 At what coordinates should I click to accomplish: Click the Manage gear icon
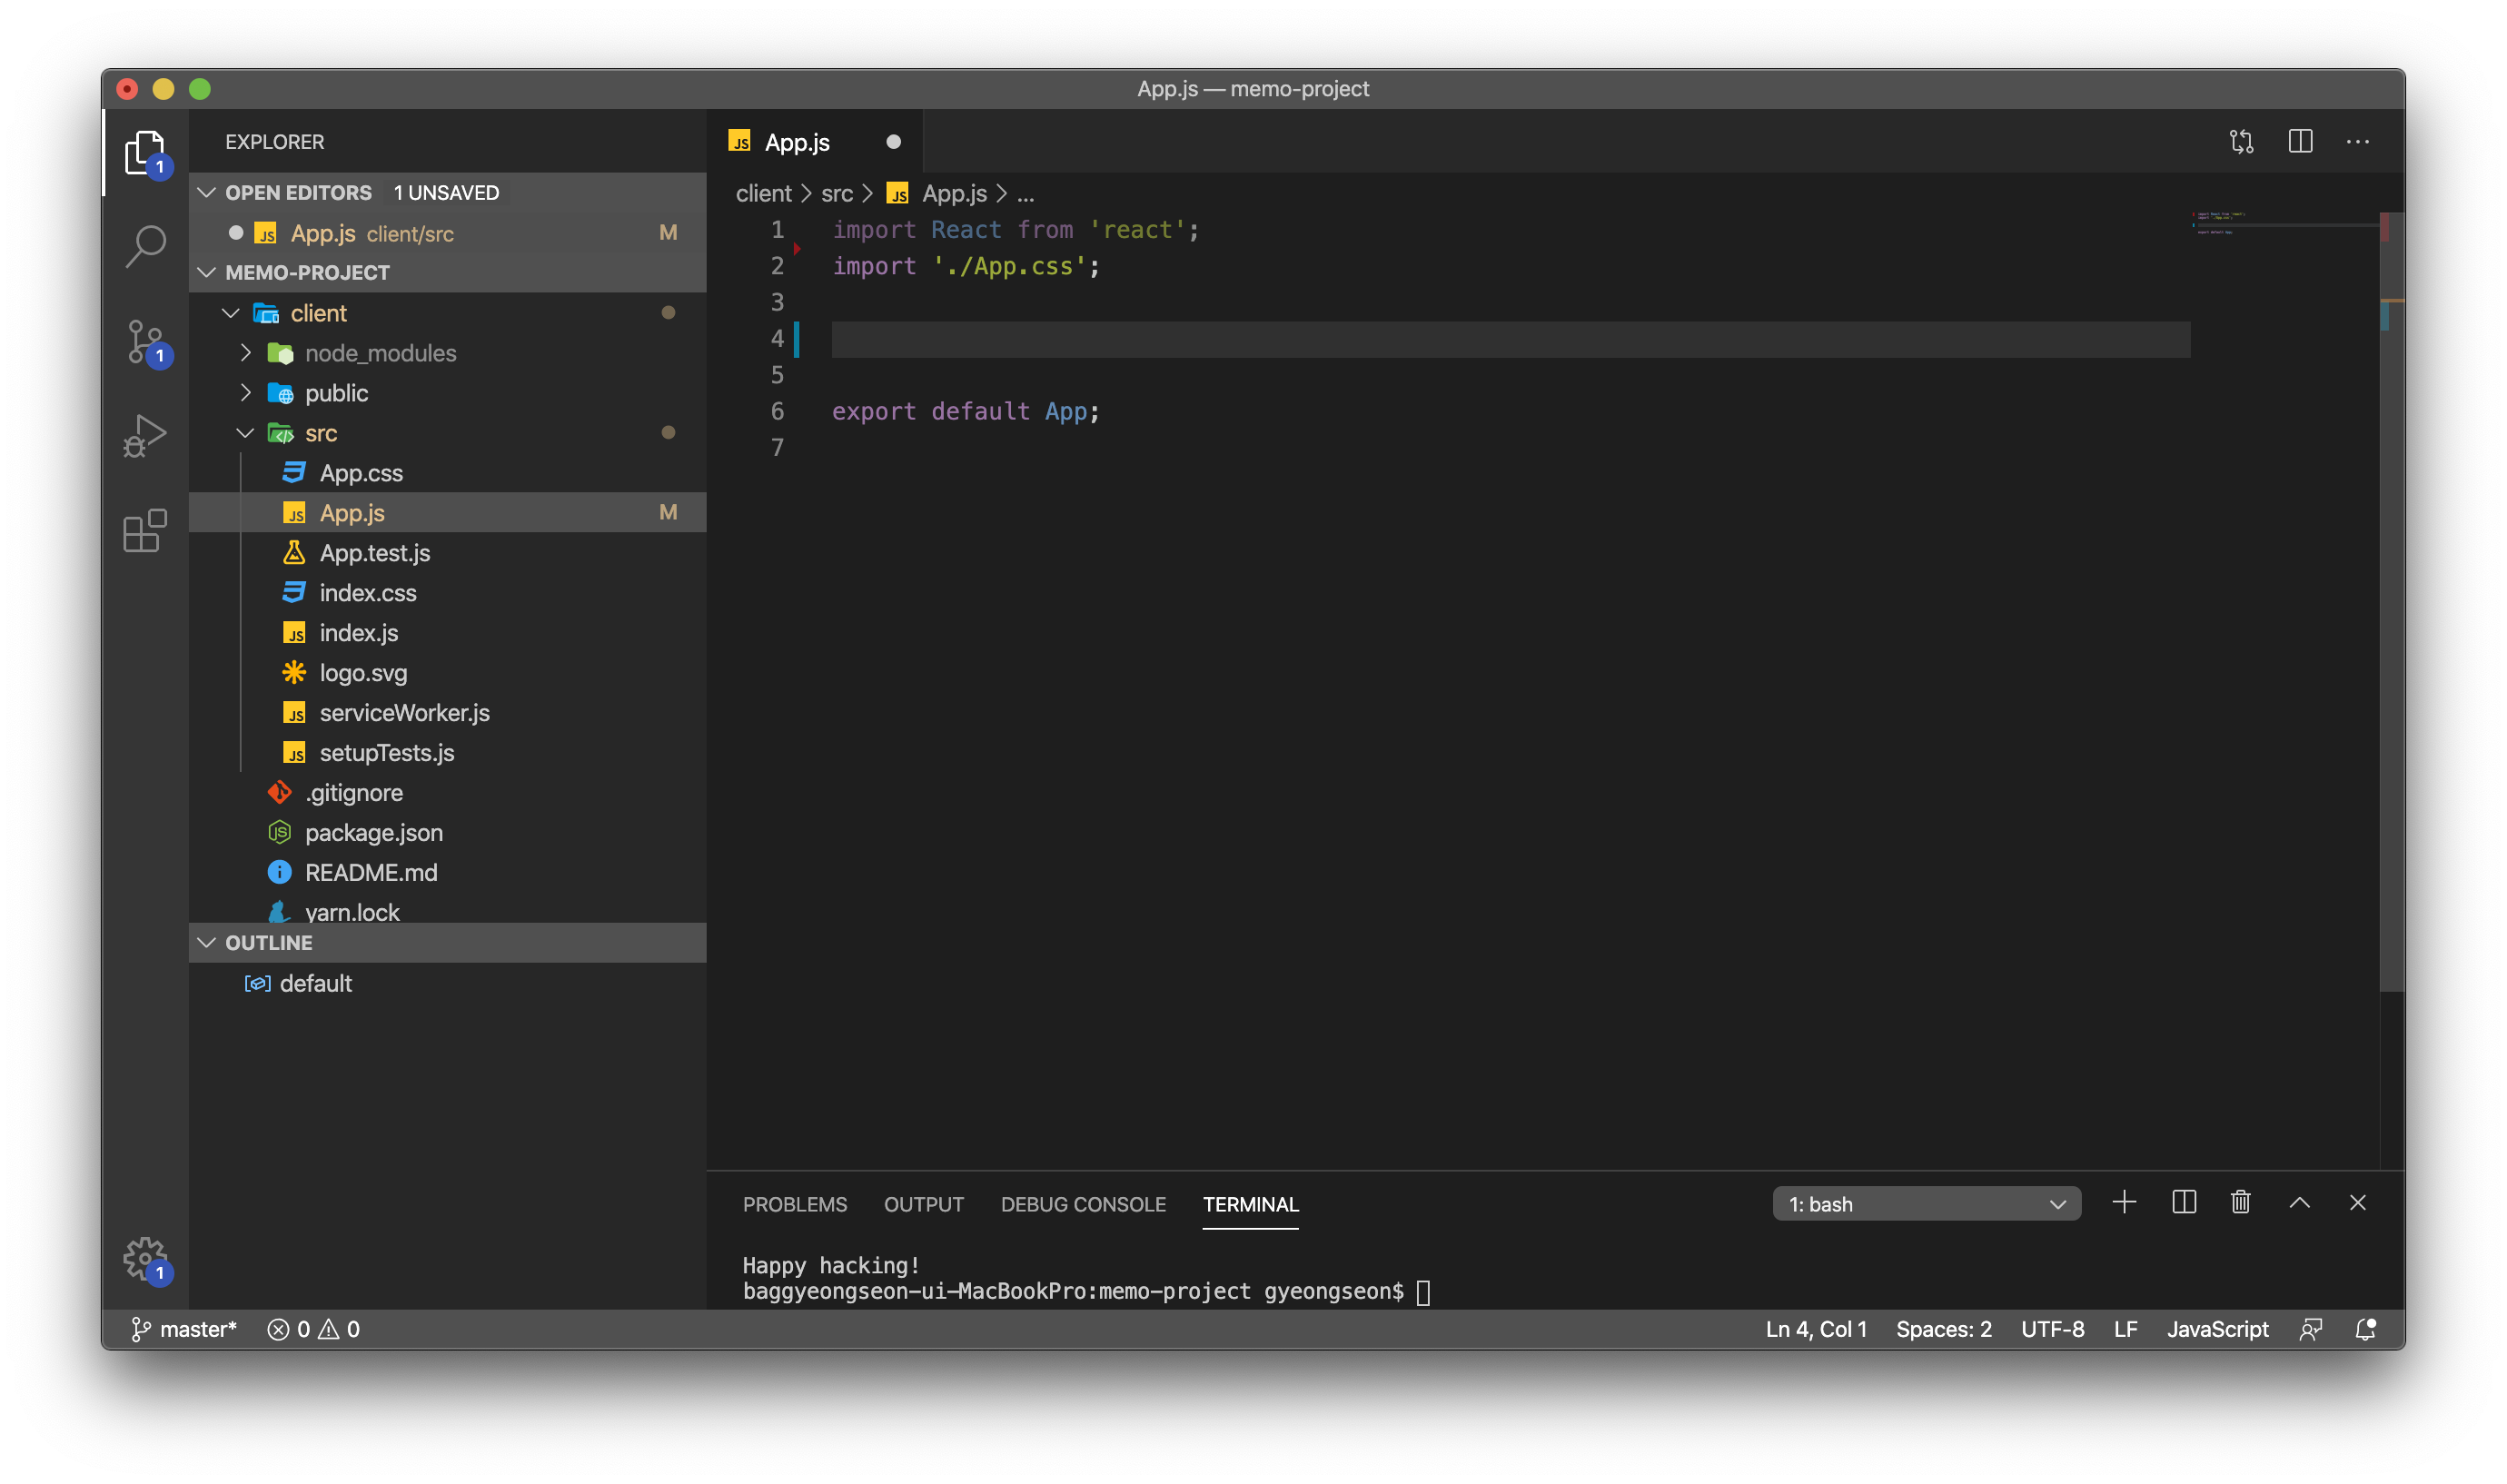146,1258
